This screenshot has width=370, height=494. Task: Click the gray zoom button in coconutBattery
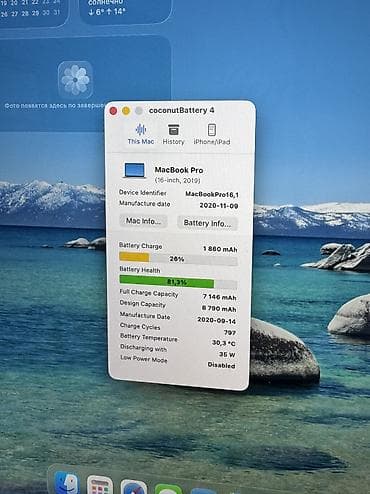pos(139,111)
